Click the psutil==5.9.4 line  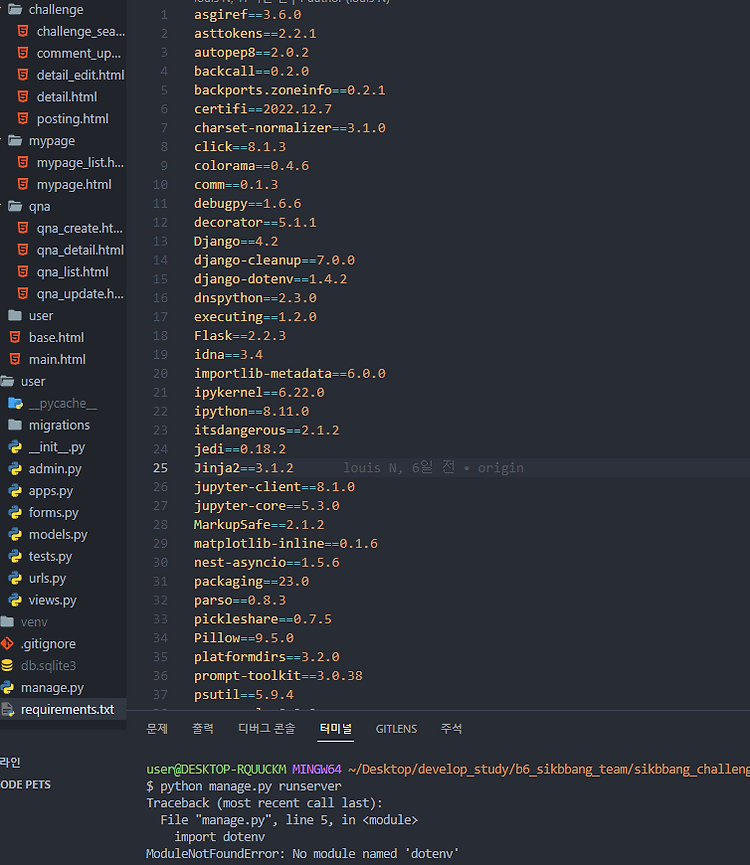pos(243,695)
